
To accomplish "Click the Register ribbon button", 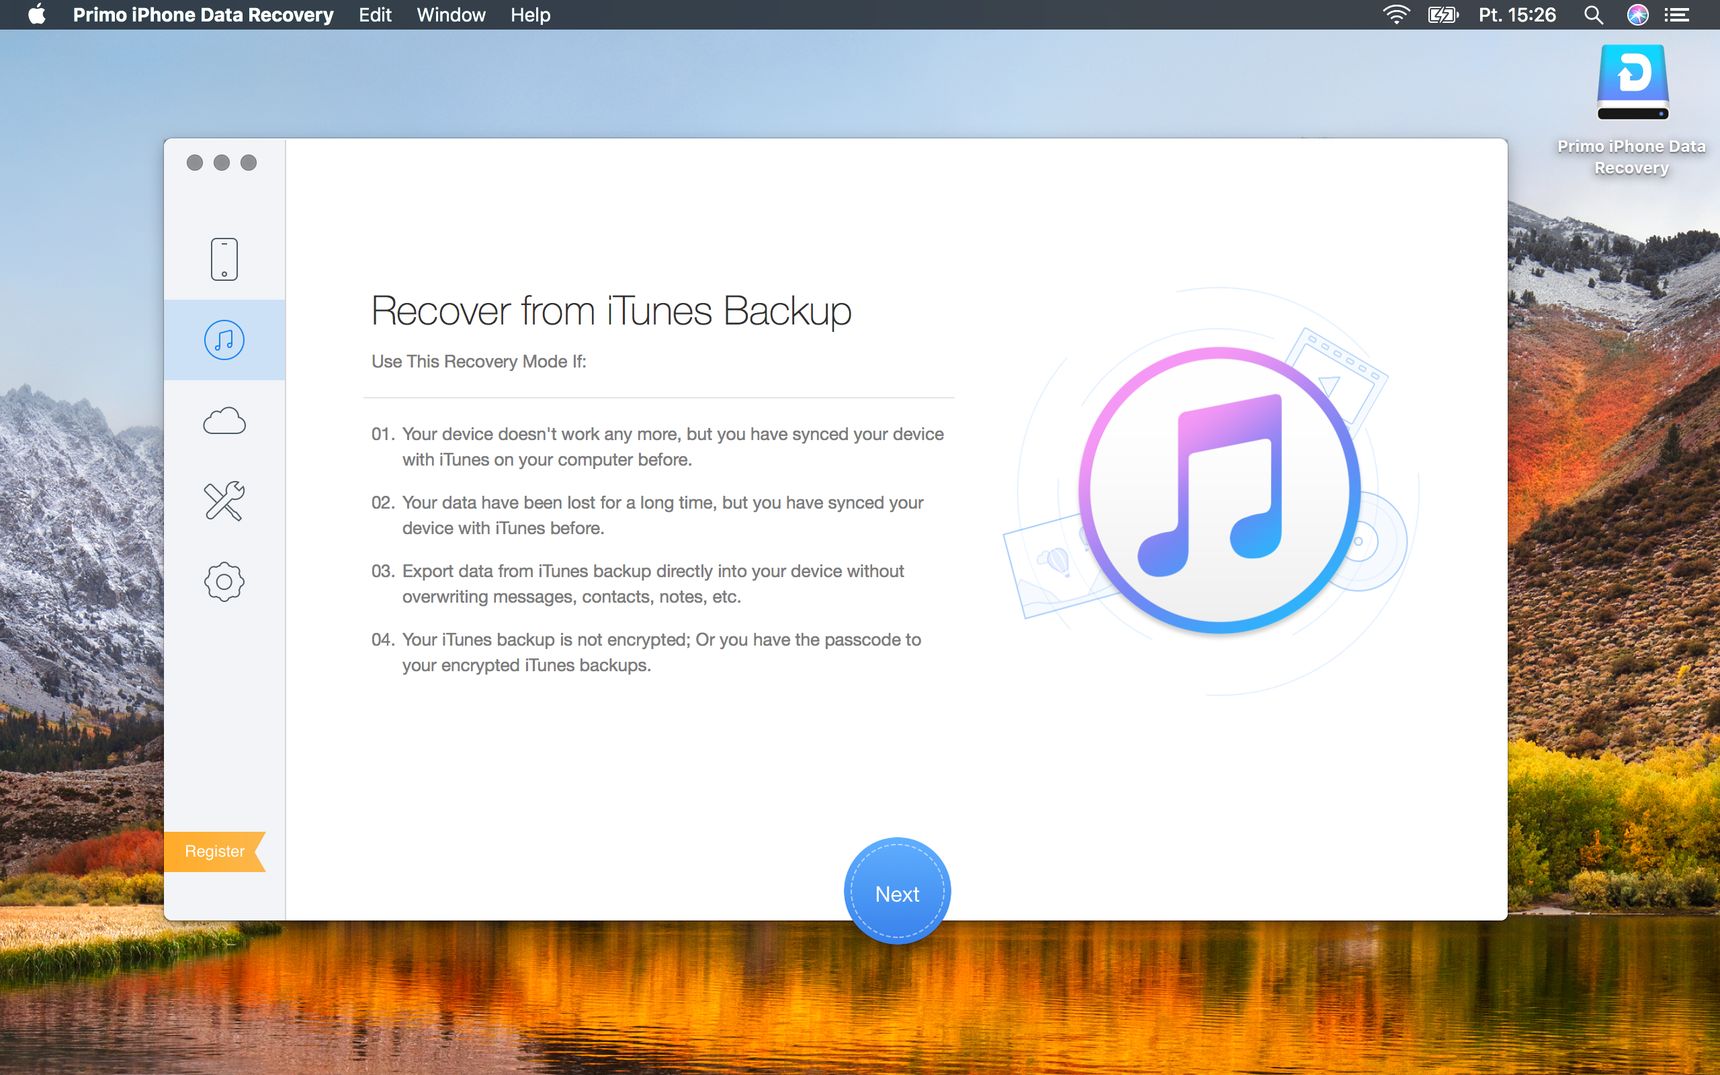I will tap(215, 851).
